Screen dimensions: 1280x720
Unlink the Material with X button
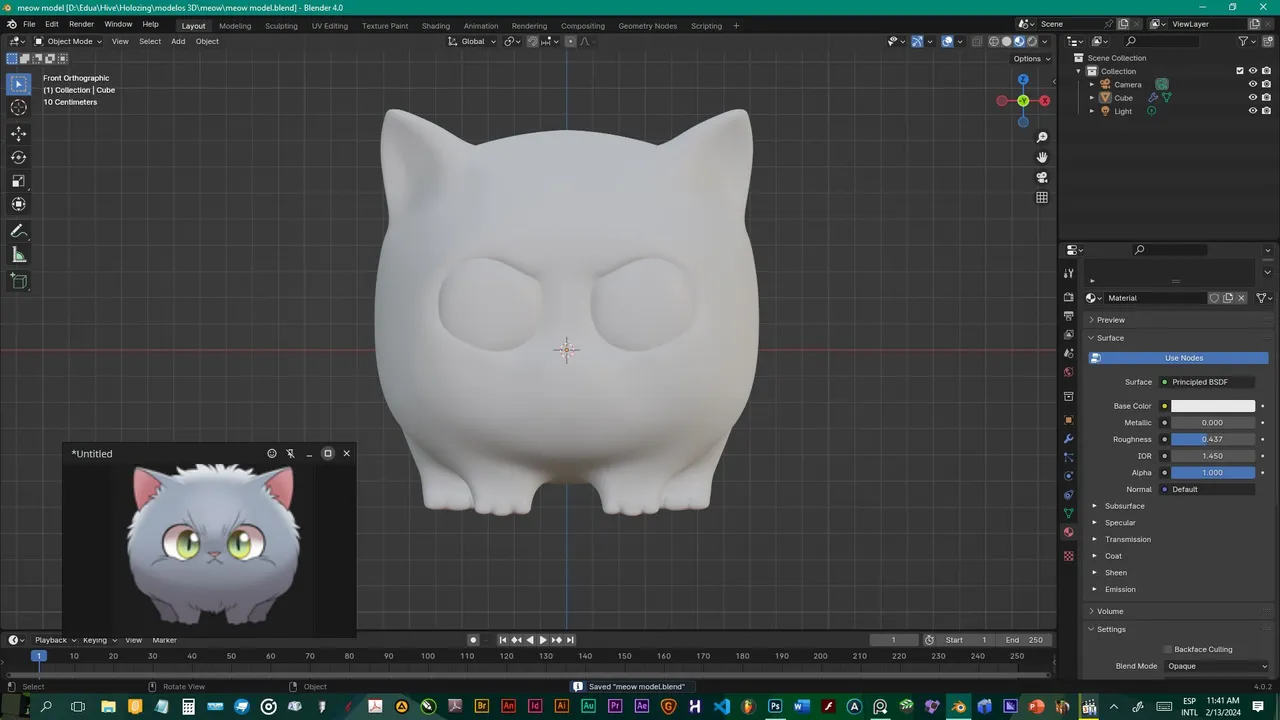click(x=1242, y=298)
